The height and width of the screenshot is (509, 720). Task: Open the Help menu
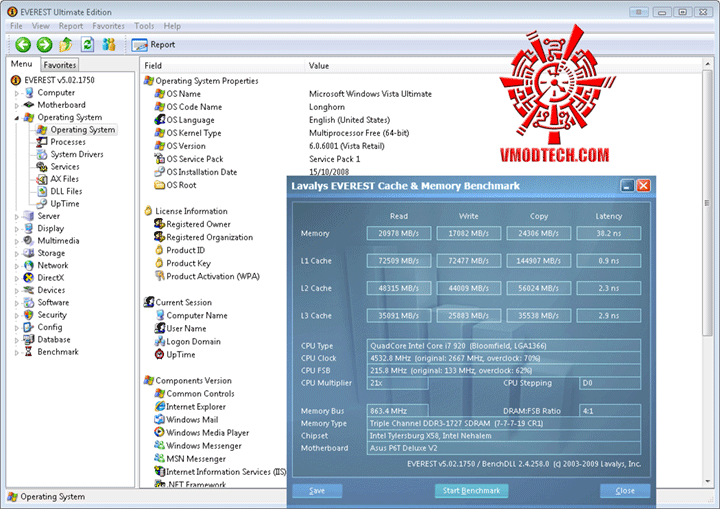(x=172, y=26)
